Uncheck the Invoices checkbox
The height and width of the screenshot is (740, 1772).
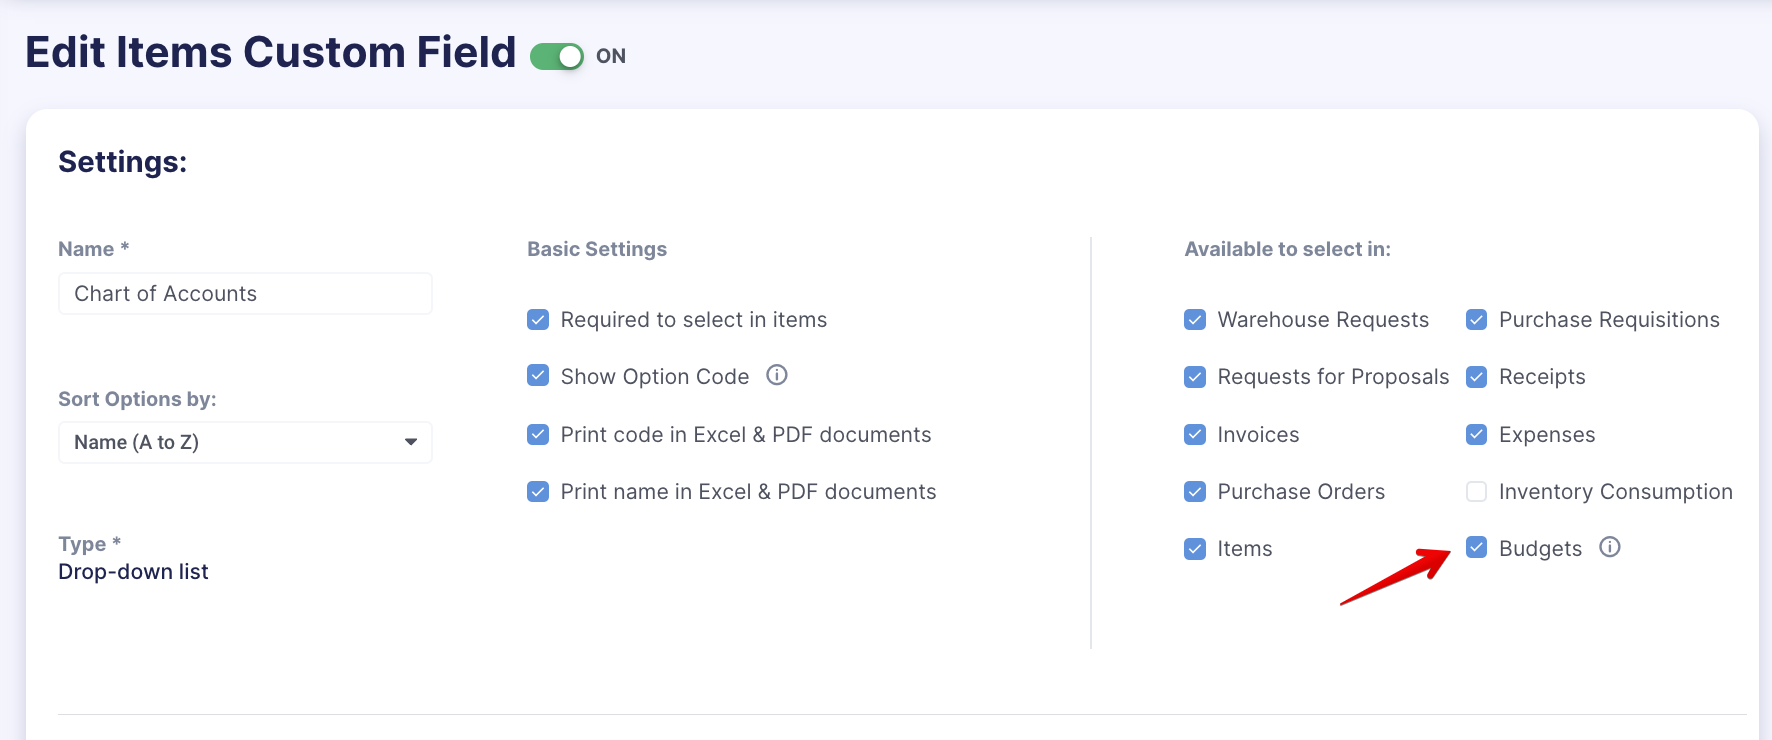tap(1195, 434)
